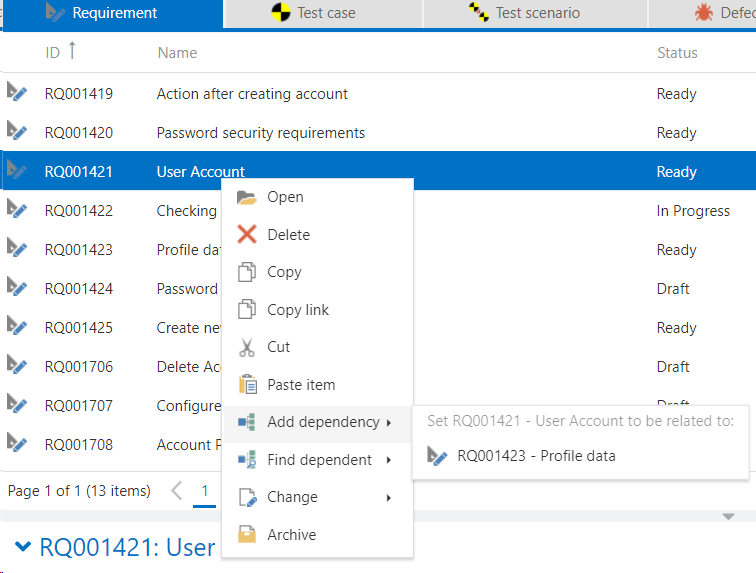The height and width of the screenshot is (573, 756).
Task: Expand the Change submenu arrow
Action: click(388, 498)
